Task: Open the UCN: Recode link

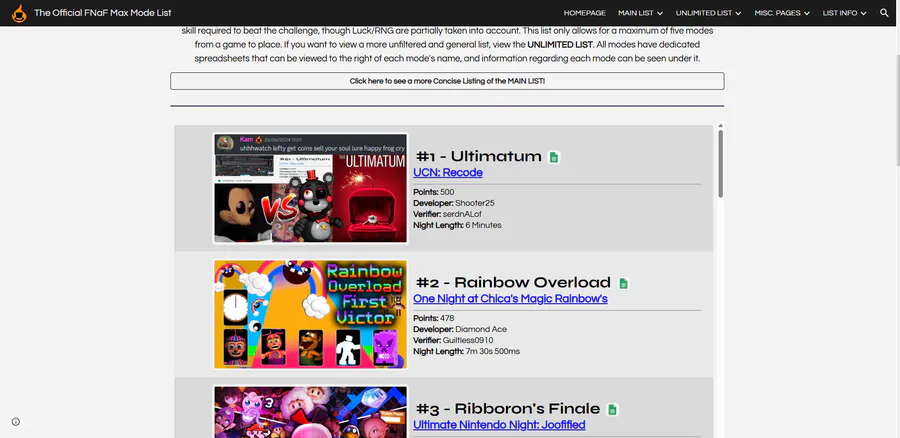Action: [x=448, y=173]
